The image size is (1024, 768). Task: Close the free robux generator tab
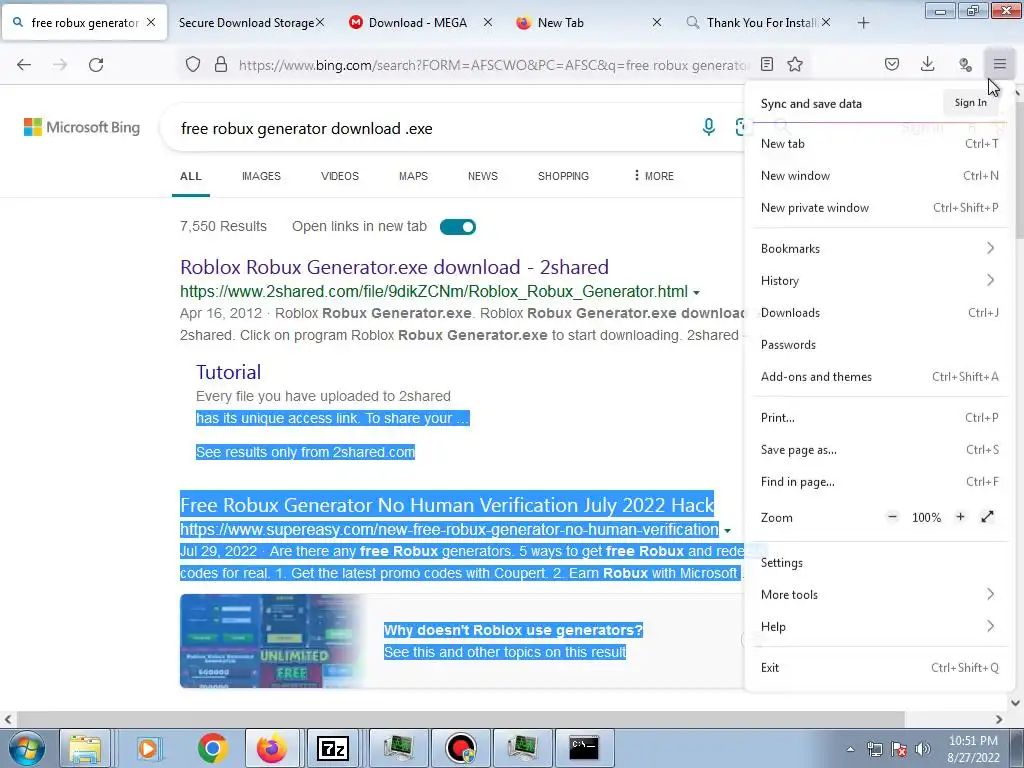pos(151,22)
